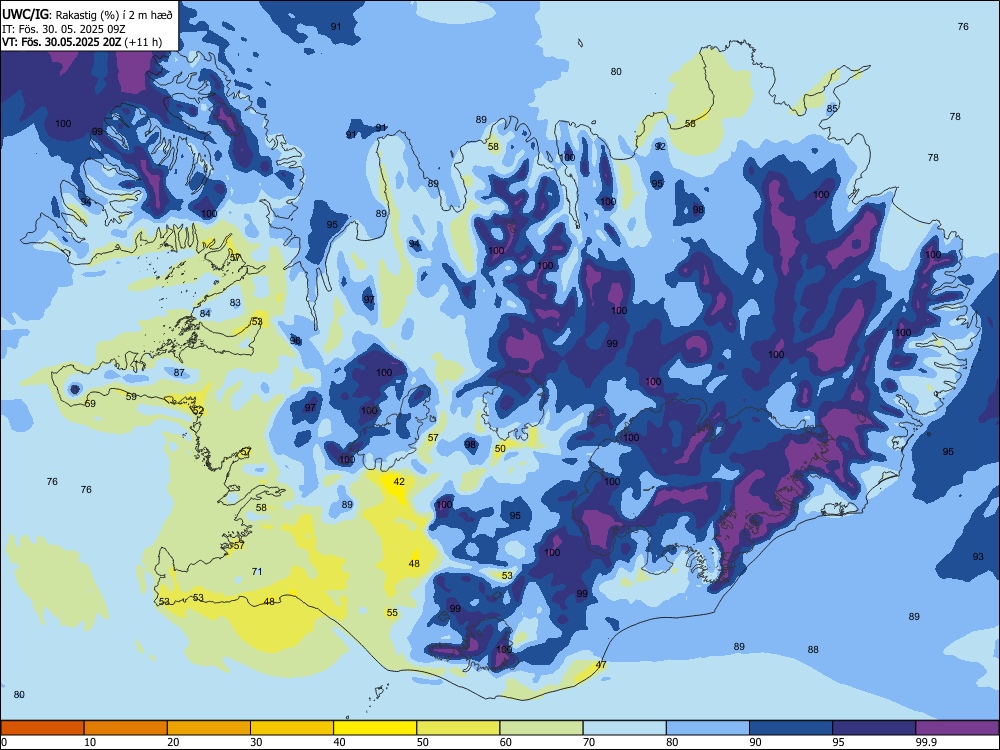Click the dark orange 0–10 legend swatch

coord(42,728)
